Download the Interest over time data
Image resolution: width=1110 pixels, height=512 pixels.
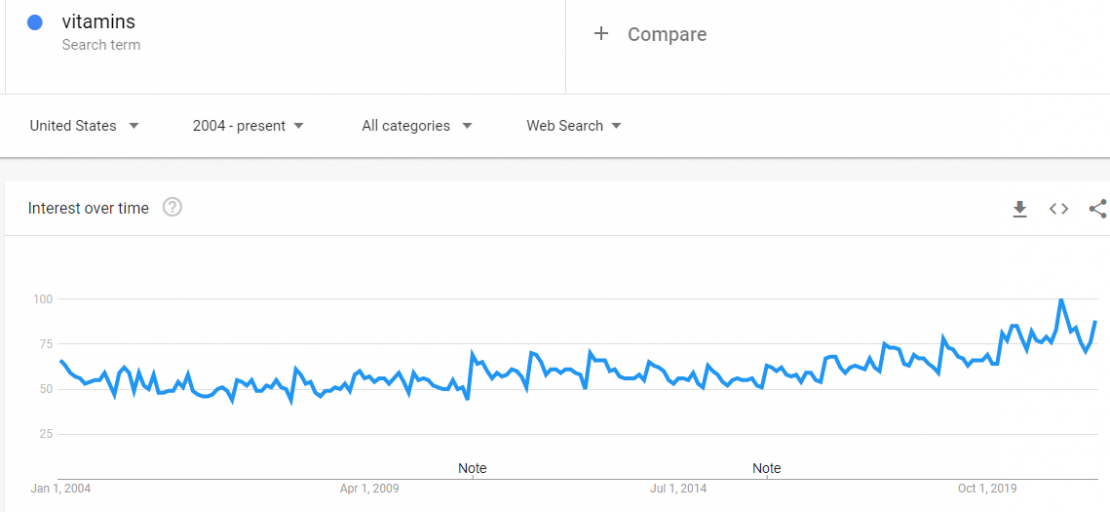click(1019, 209)
